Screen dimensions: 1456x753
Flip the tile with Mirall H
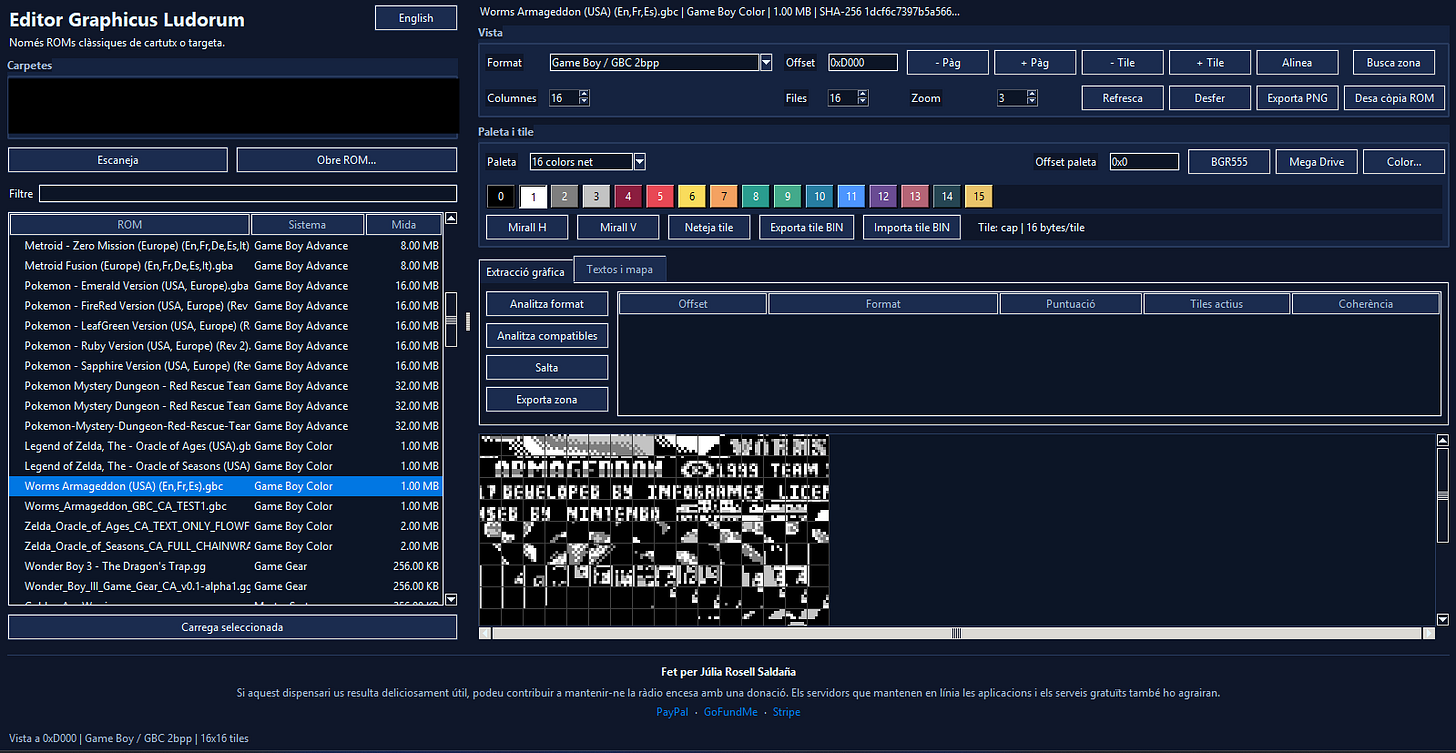(527, 227)
